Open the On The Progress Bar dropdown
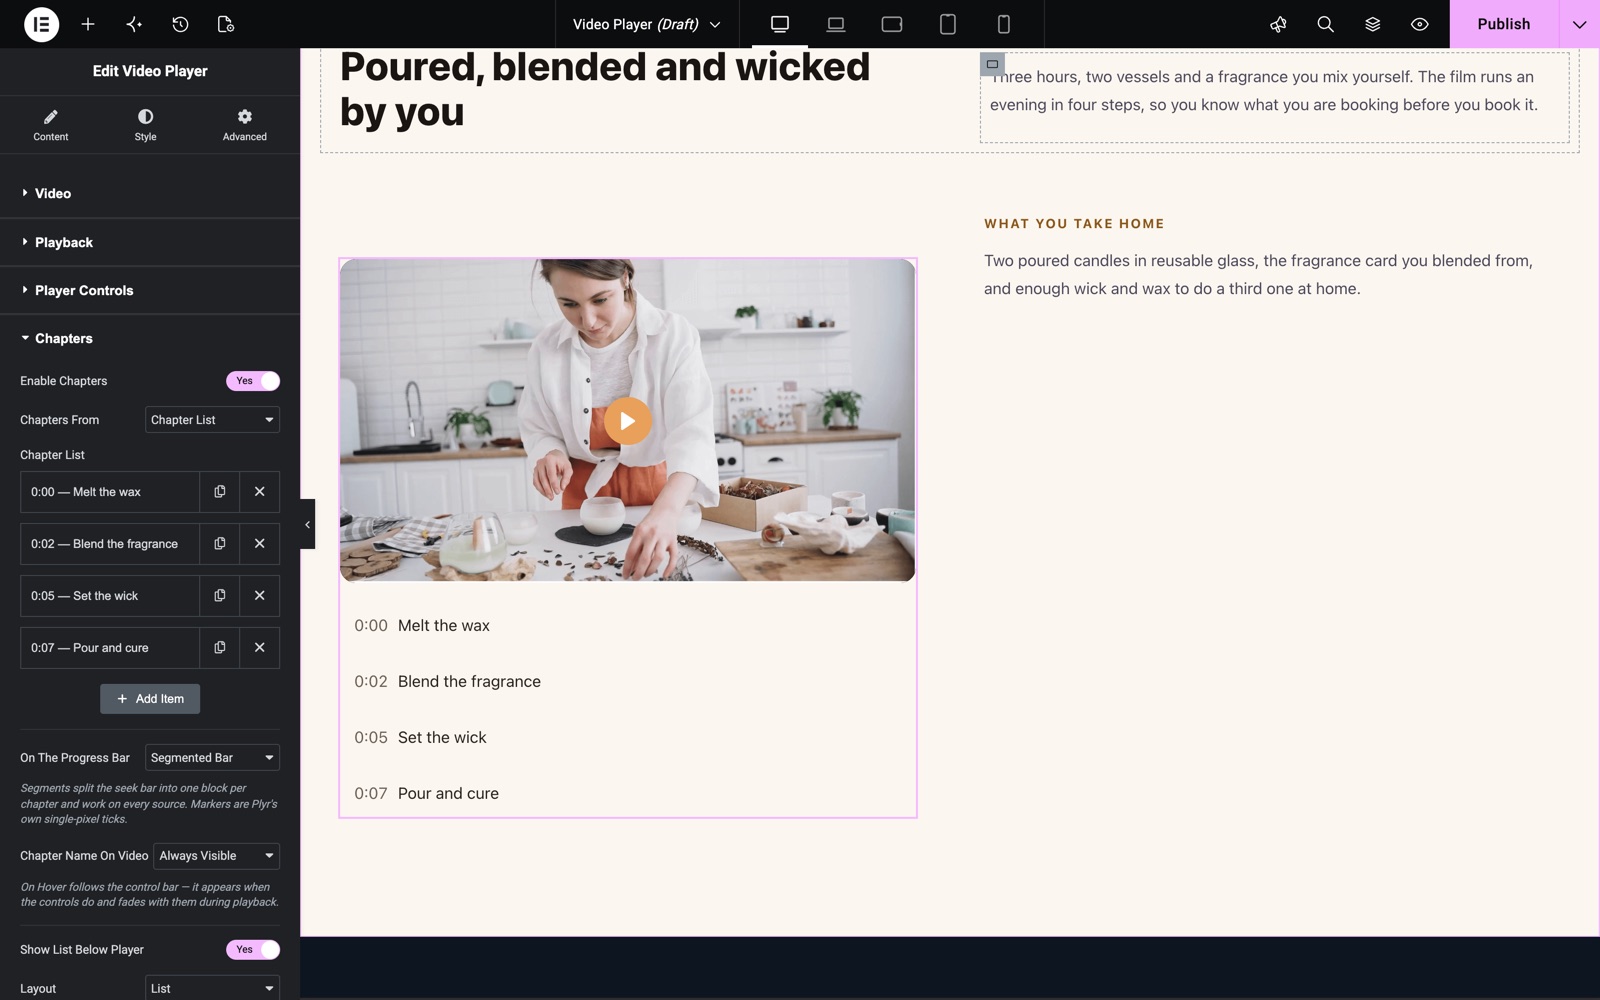The width and height of the screenshot is (1600, 1000). (x=212, y=758)
